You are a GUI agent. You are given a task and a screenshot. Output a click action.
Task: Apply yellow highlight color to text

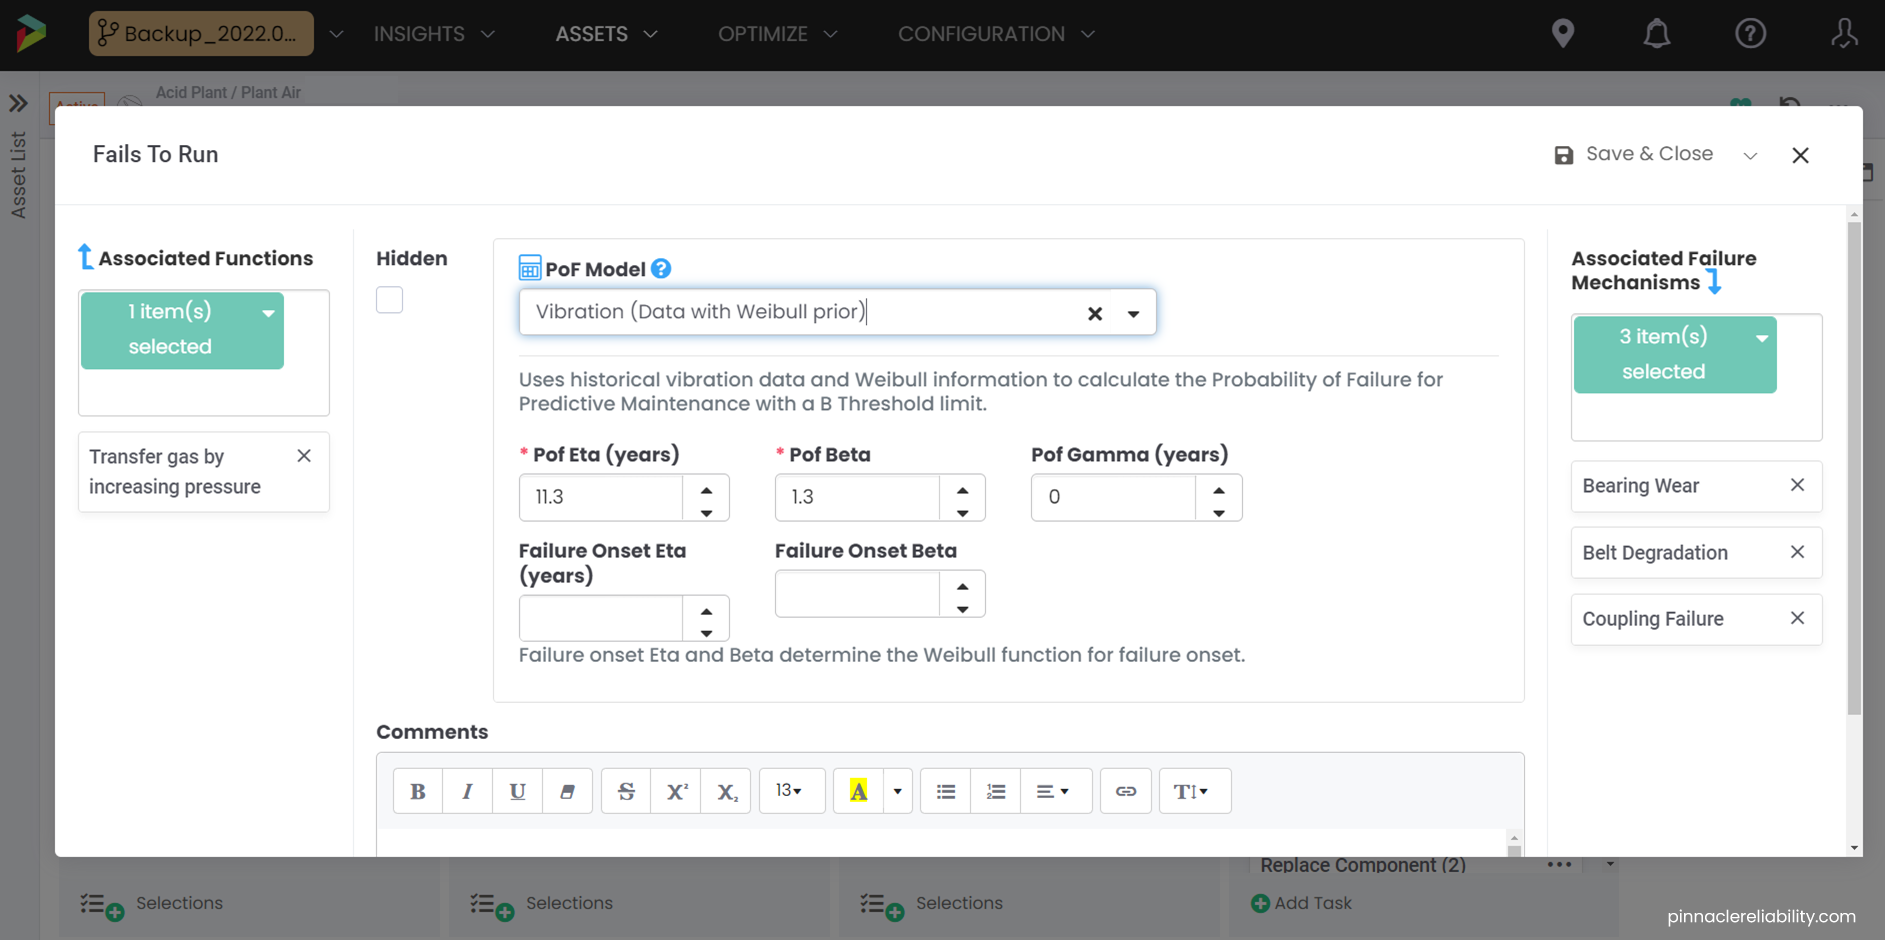858,790
